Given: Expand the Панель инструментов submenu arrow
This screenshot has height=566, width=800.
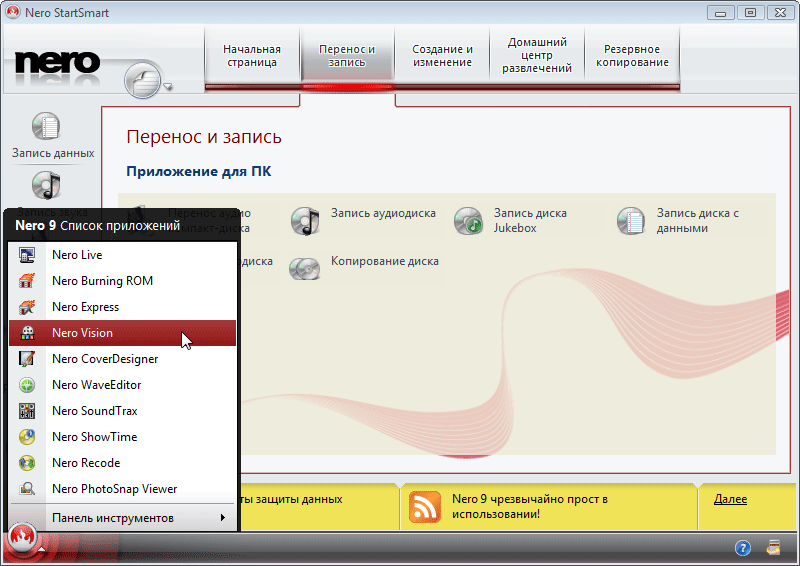Looking at the screenshot, I should click(x=222, y=518).
